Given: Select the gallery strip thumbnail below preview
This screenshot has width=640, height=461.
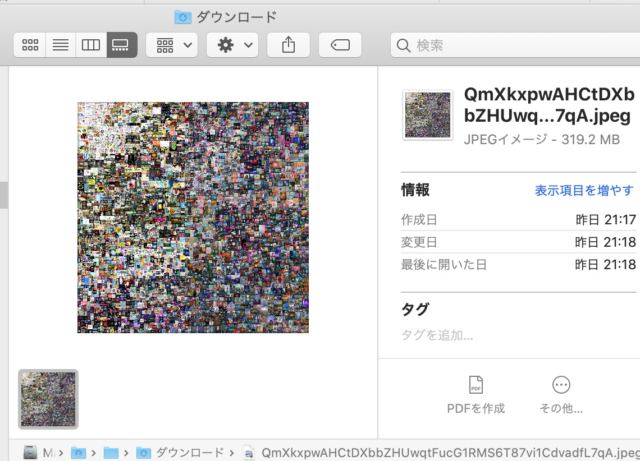Looking at the screenshot, I should pyautogui.click(x=48, y=399).
